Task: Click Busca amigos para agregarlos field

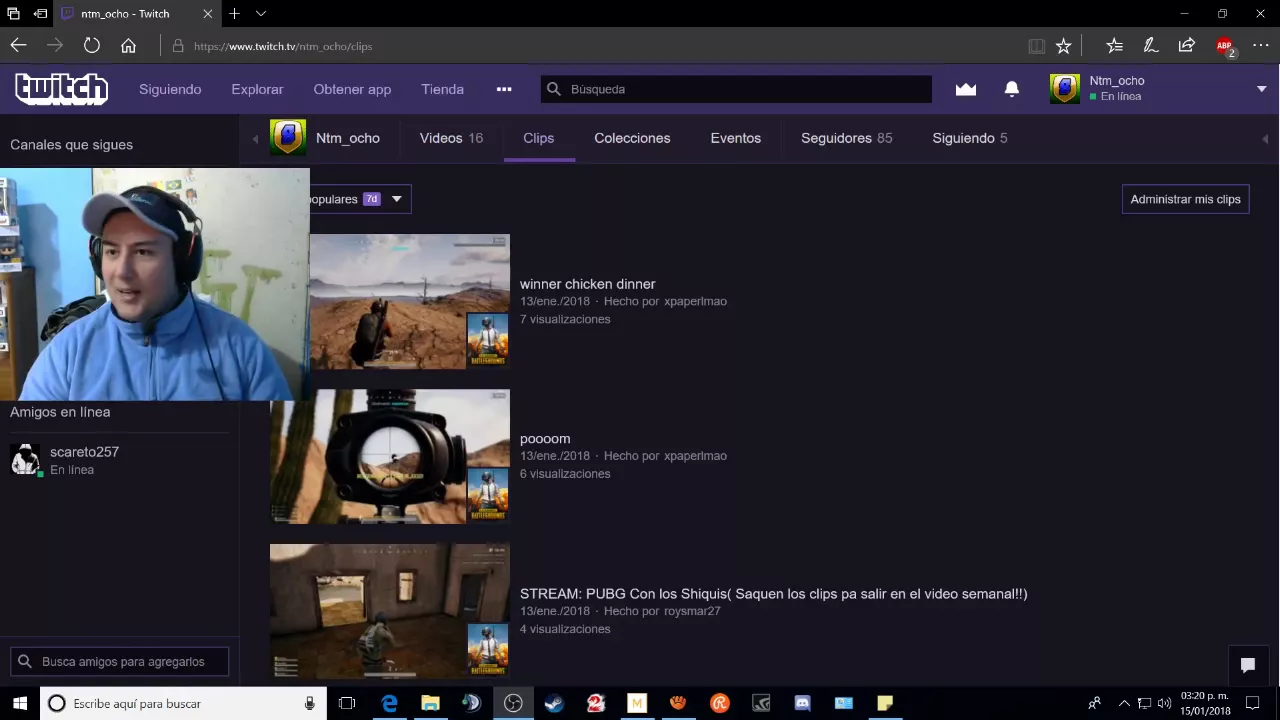Action: pos(120,661)
